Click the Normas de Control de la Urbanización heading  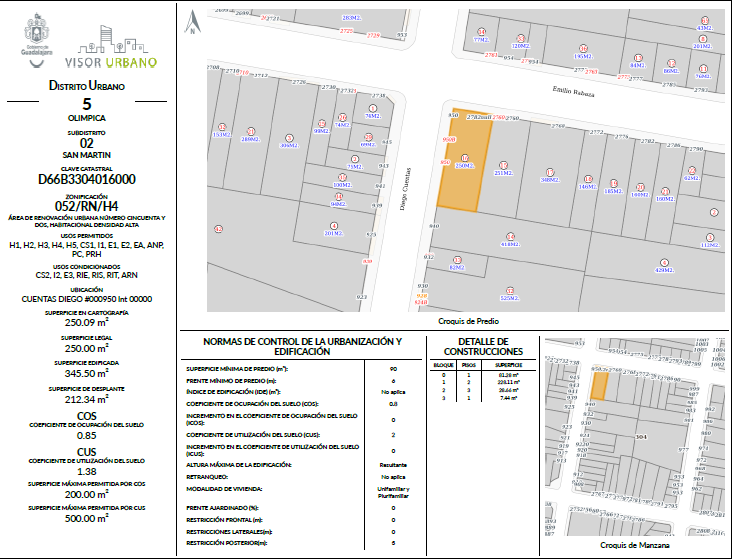[302, 346]
